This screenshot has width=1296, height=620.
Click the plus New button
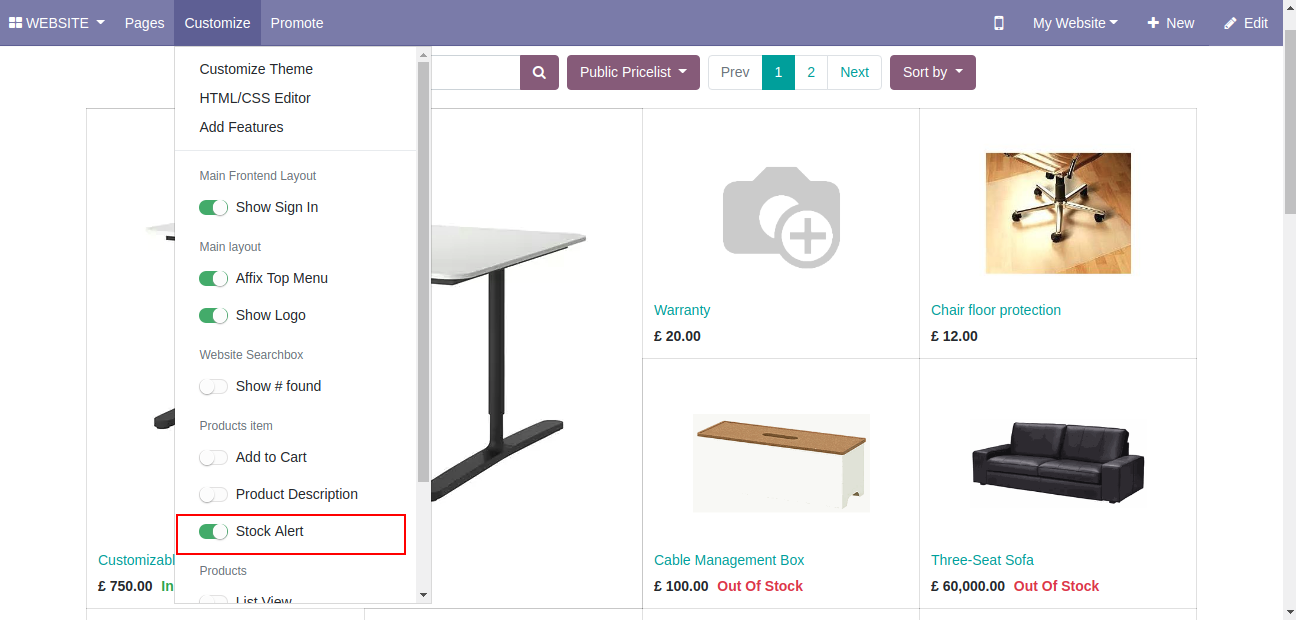(1170, 23)
